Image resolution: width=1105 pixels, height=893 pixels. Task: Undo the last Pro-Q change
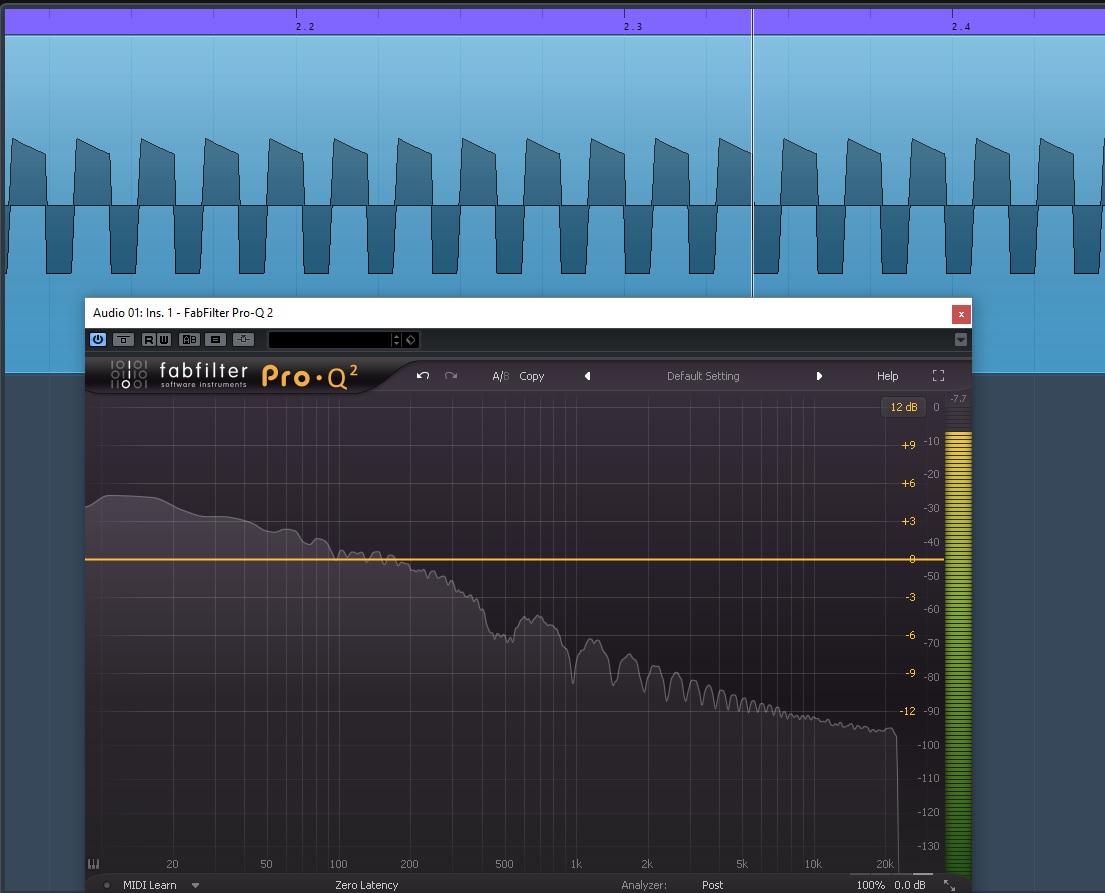coord(423,376)
